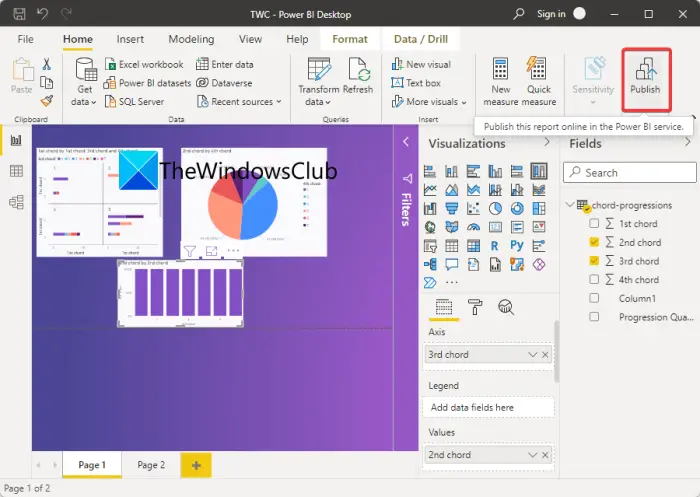The image size is (700, 497).
Task: Select the gauge visualization icon
Action: coord(473,227)
